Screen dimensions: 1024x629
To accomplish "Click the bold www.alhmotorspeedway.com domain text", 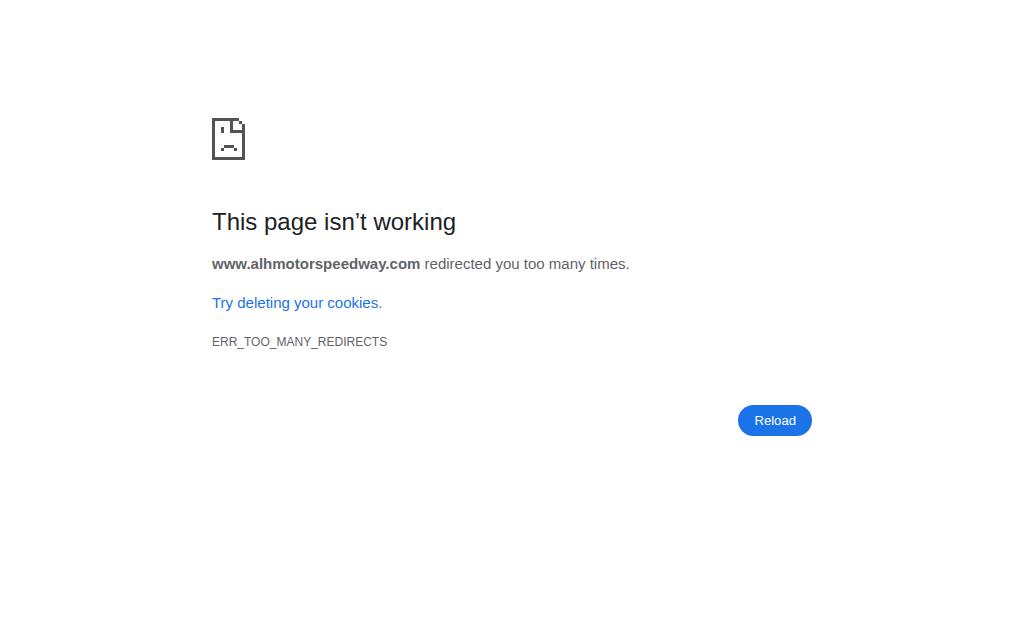I will click(315, 264).
